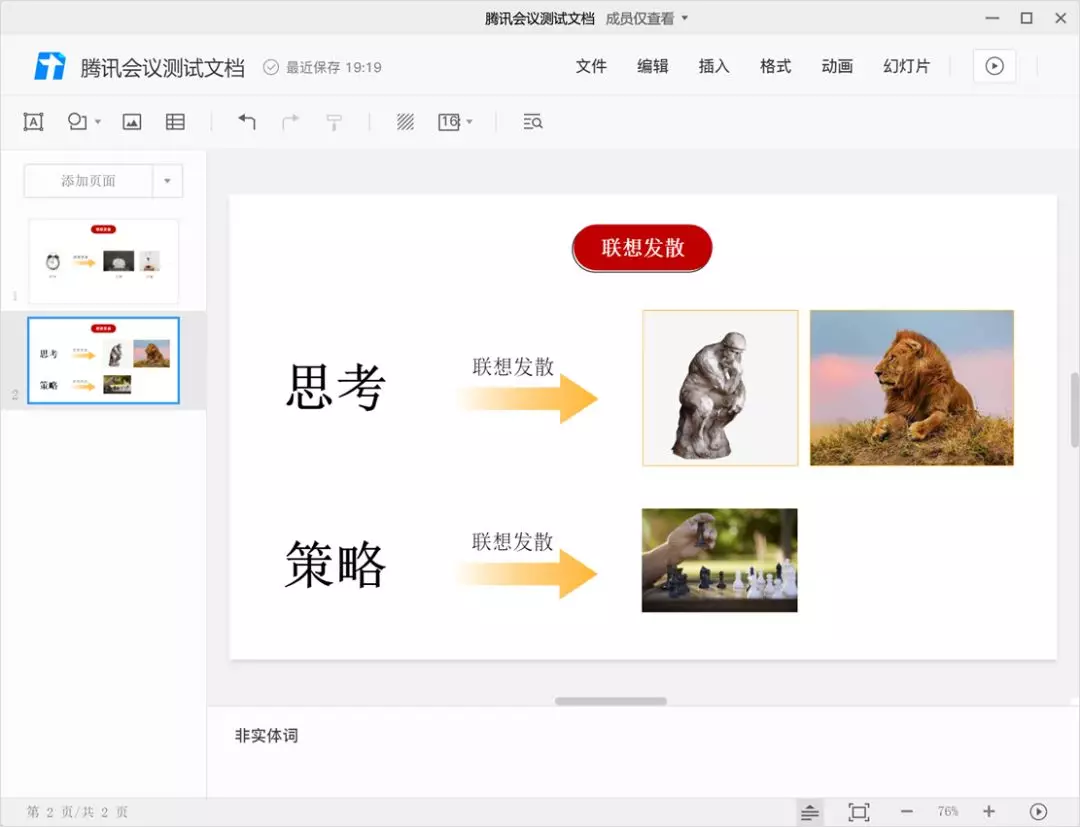Open the hatched background fill tool

(x=405, y=122)
